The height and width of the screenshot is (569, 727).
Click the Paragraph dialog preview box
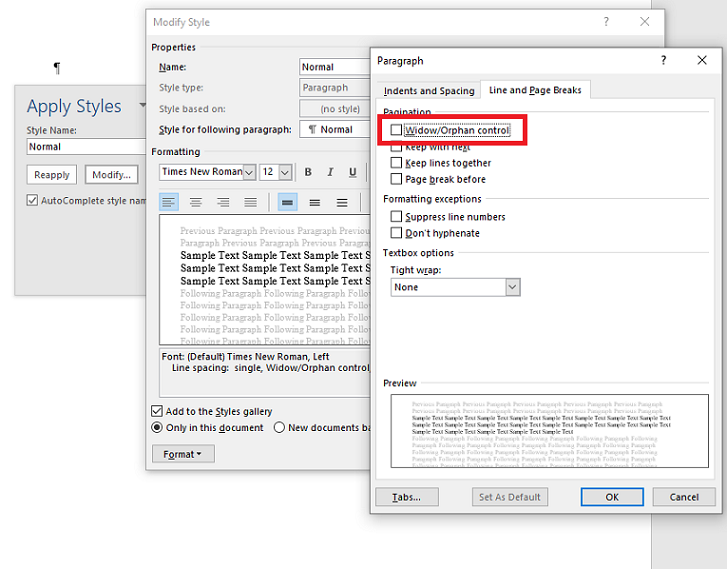pos(549,431)
